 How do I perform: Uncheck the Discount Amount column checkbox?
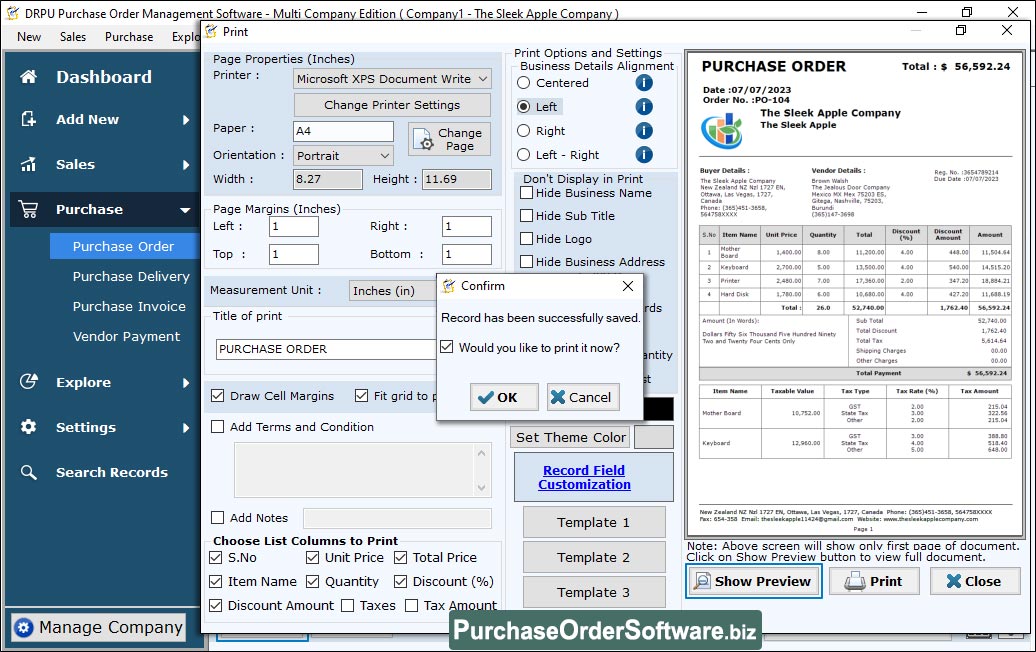coord(215,605)
